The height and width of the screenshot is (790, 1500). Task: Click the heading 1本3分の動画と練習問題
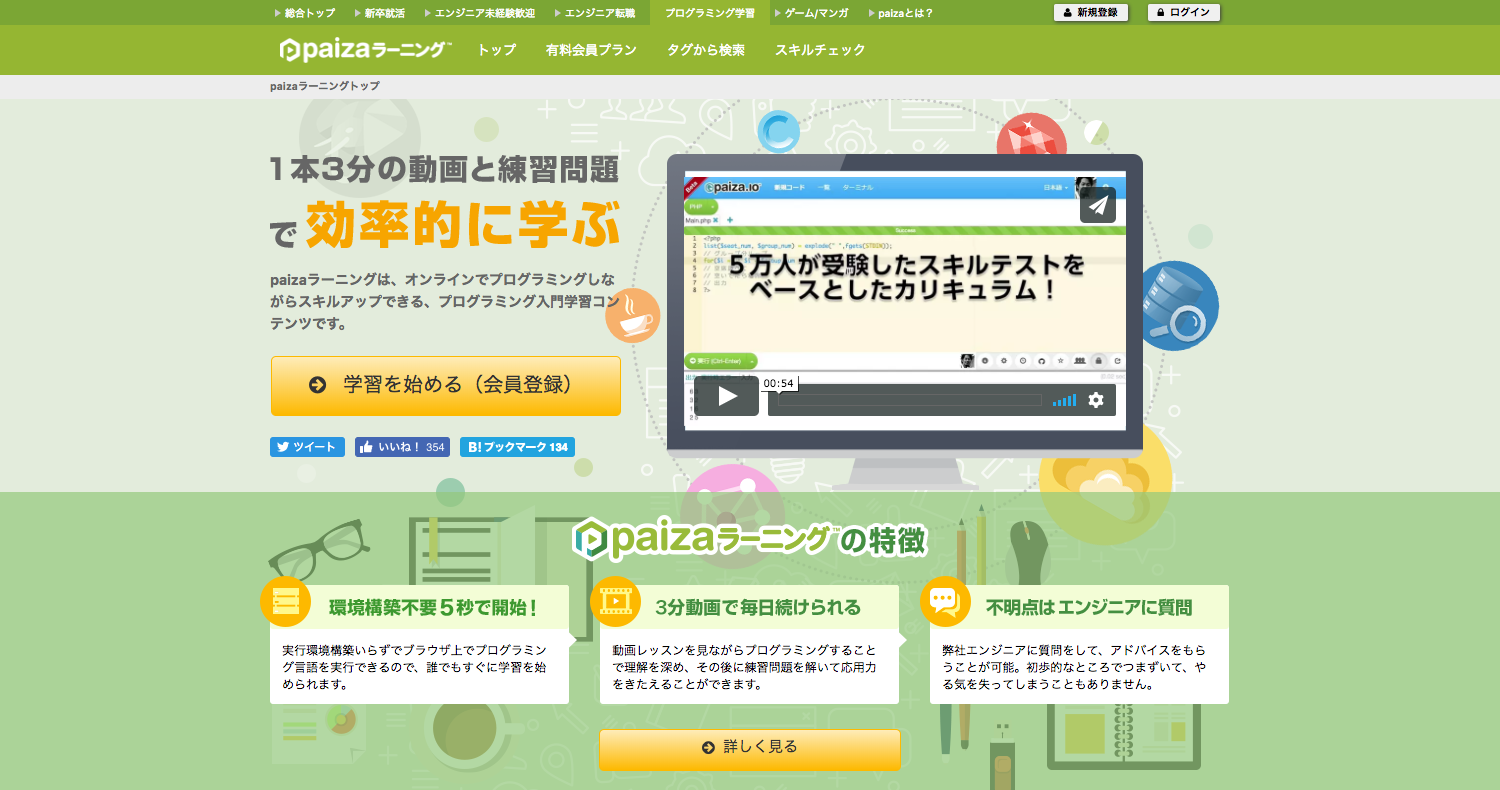[x=444, y=169]
